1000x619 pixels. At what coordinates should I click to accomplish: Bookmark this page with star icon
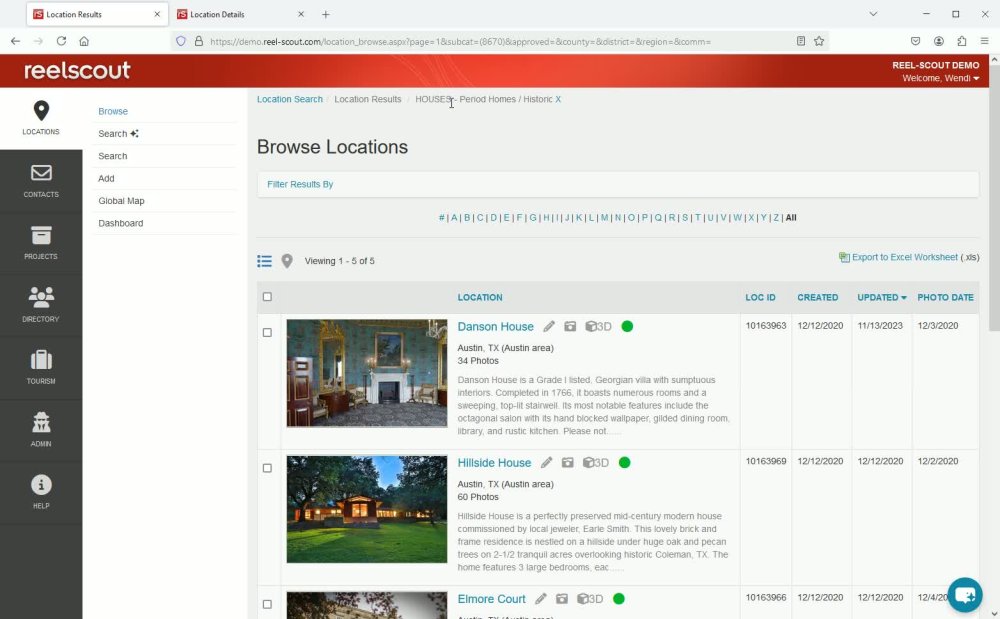819,41
